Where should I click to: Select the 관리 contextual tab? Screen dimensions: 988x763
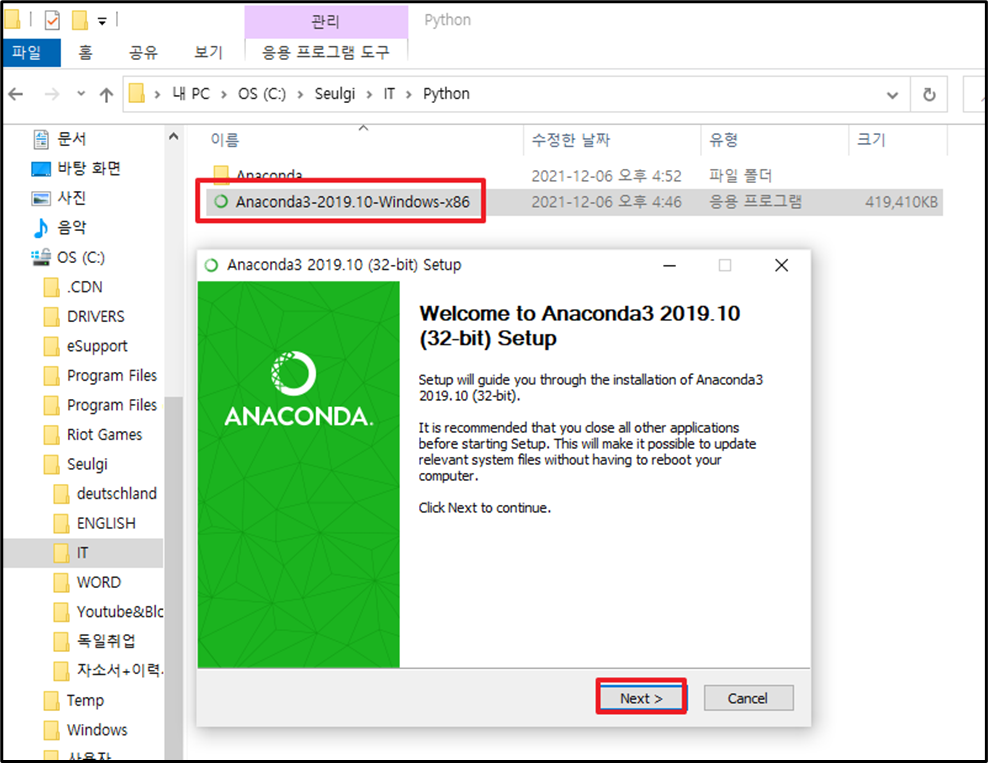326,22
